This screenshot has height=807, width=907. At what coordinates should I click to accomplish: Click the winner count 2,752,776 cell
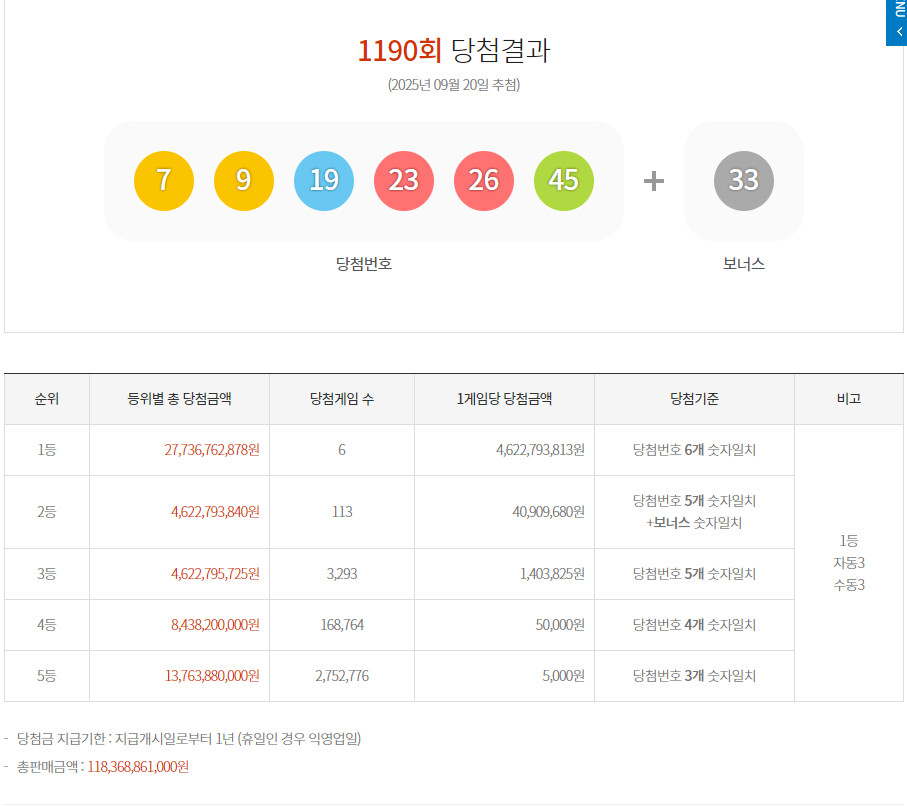342,676
